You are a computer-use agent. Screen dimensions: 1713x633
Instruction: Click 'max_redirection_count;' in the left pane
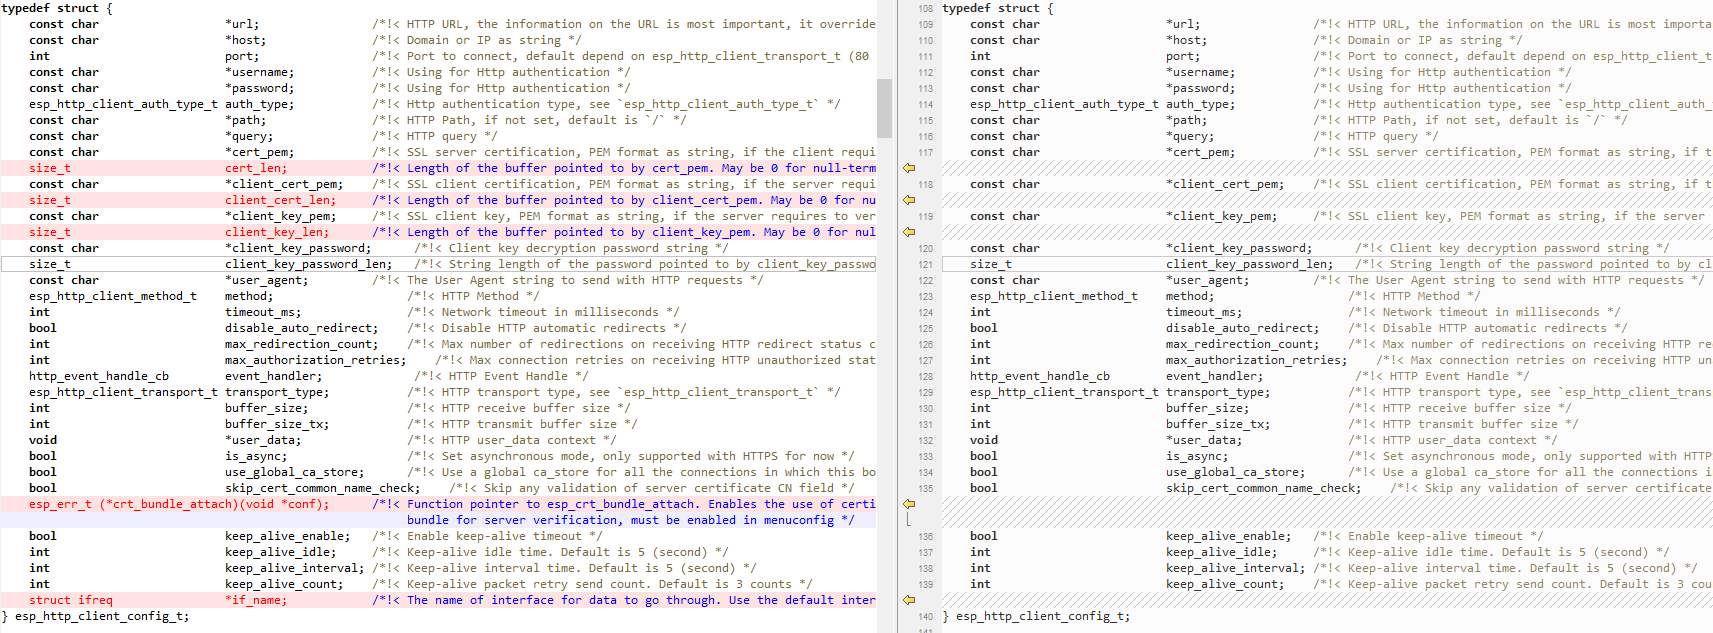click(302, 344)
